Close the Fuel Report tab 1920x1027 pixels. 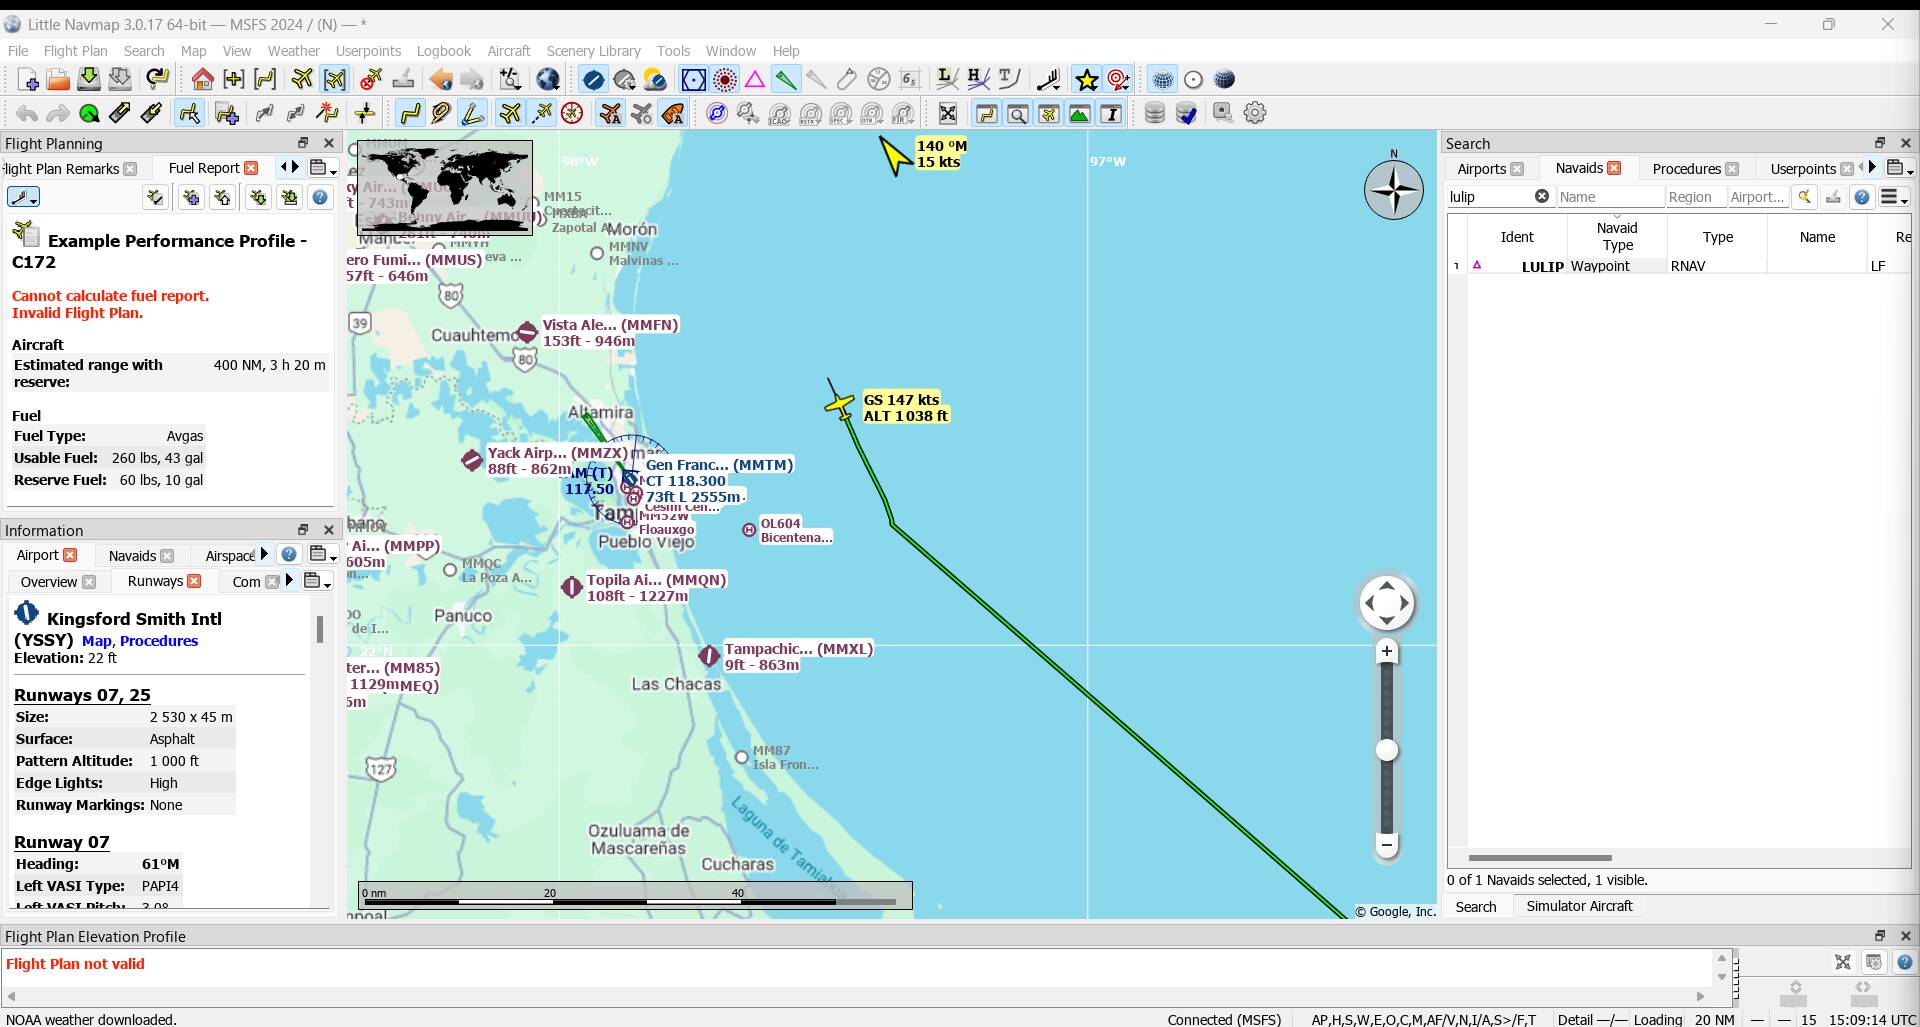(252, 168)
